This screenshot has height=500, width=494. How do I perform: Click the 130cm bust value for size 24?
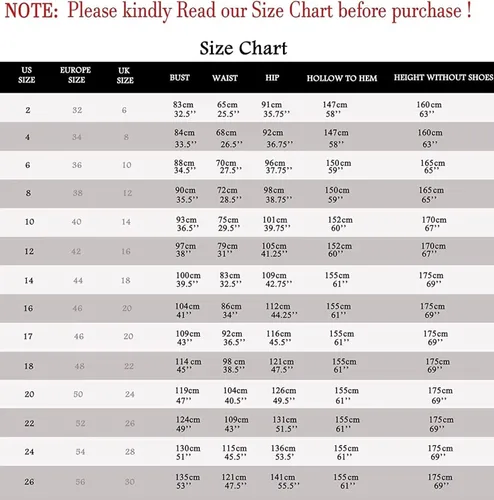(188, 449)
